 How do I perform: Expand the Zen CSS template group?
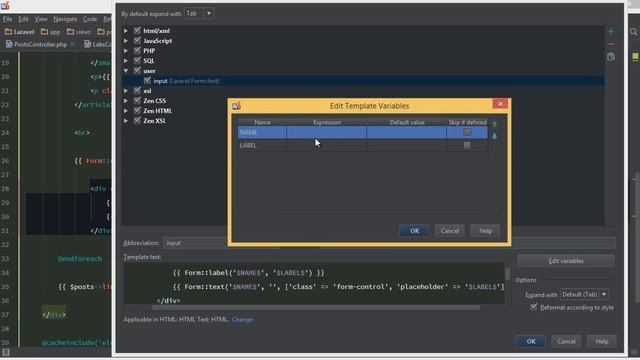(126, 100)
